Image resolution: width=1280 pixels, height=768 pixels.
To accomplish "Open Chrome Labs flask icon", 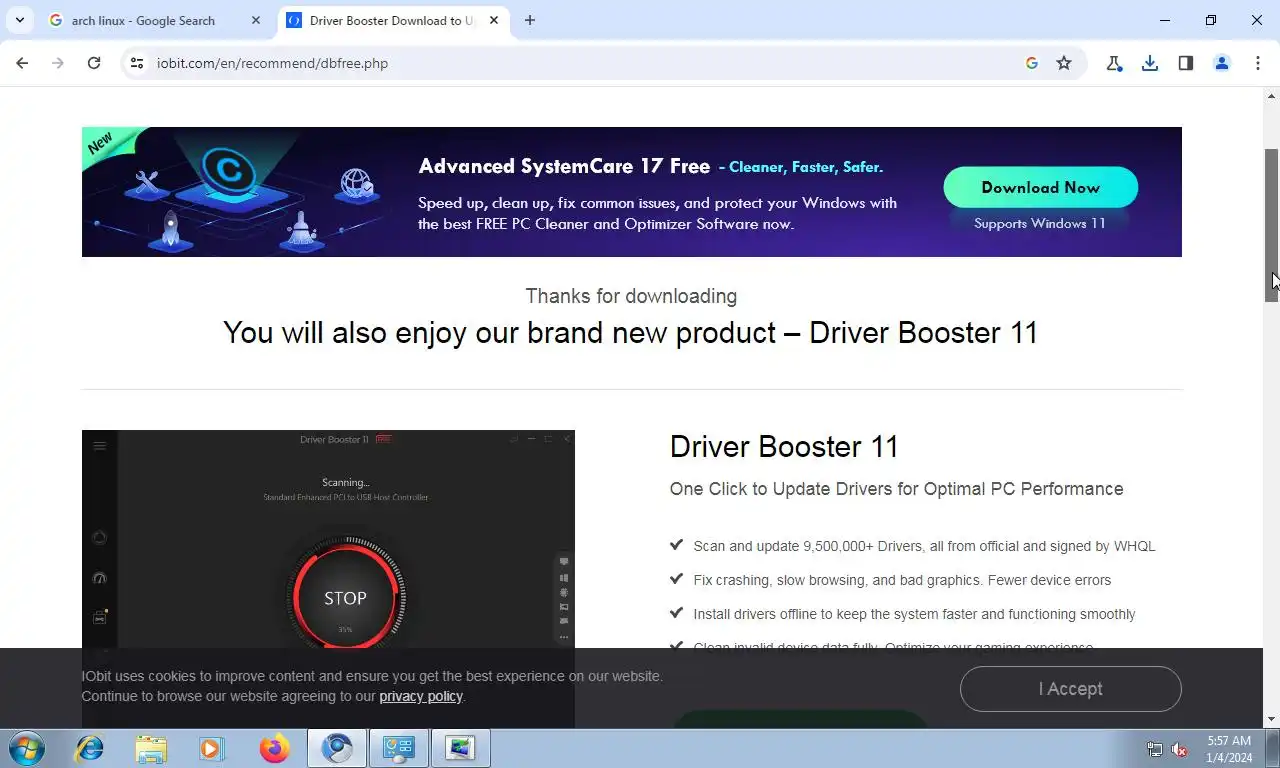I will click(1114, 63).
